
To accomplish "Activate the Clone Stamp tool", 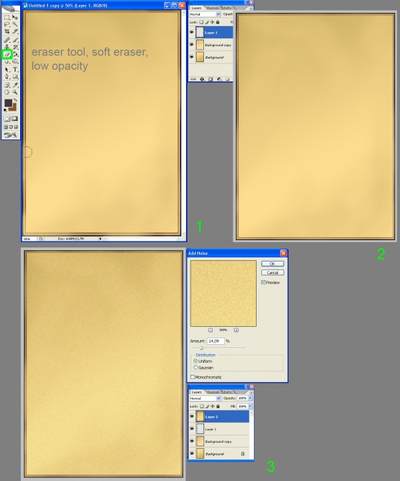I will 7,47.
